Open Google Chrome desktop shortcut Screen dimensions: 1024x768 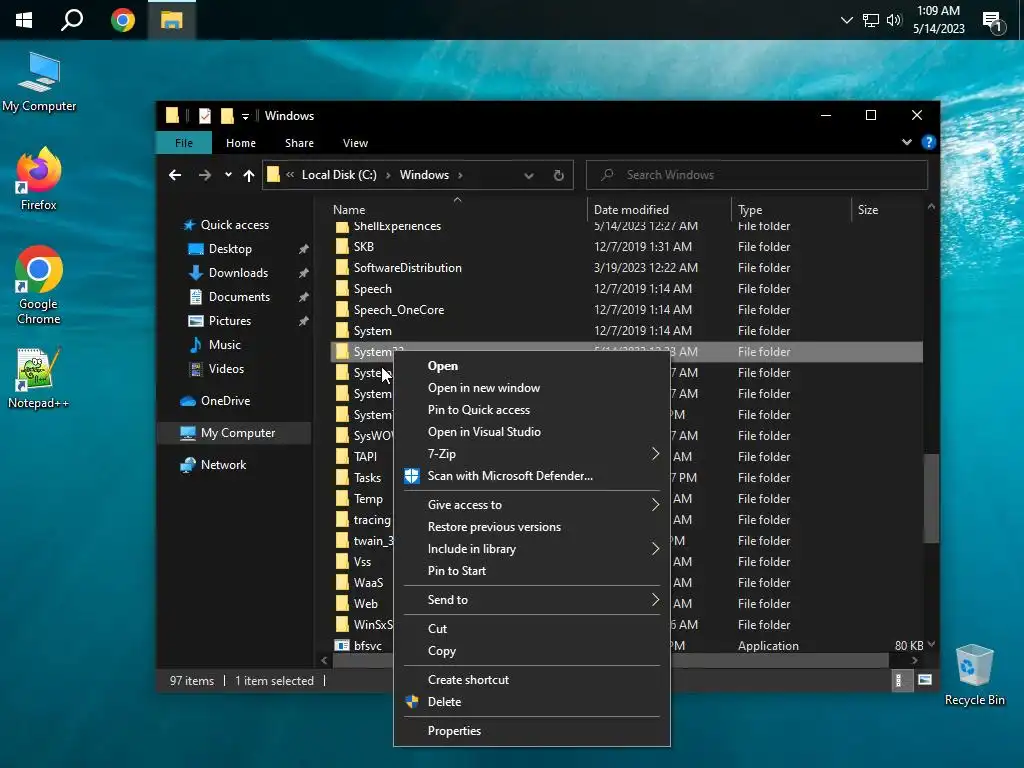[x=39, y=285]
